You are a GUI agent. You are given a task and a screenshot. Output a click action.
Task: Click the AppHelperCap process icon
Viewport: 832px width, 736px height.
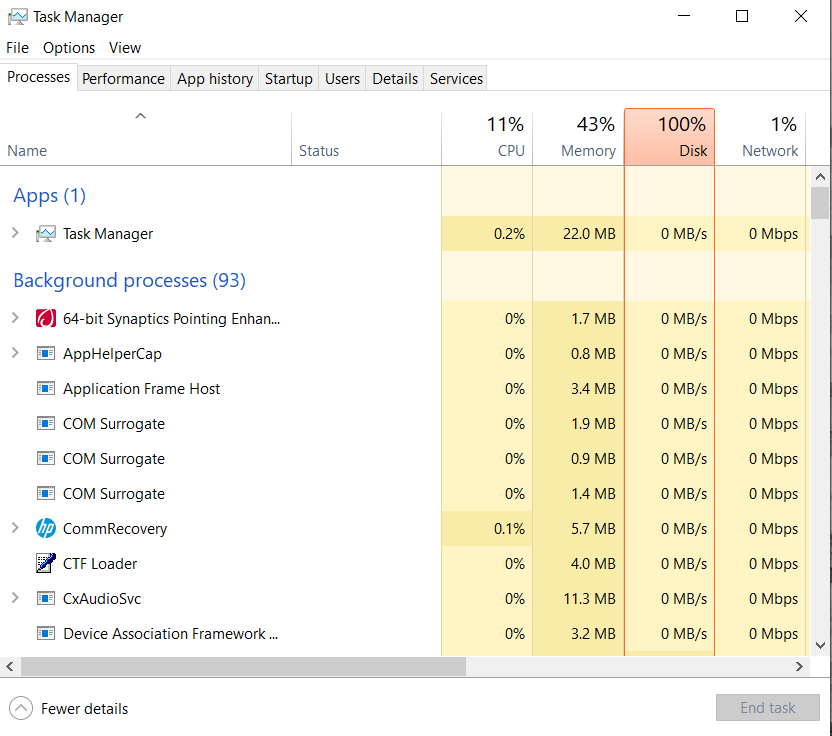[46, 353]
